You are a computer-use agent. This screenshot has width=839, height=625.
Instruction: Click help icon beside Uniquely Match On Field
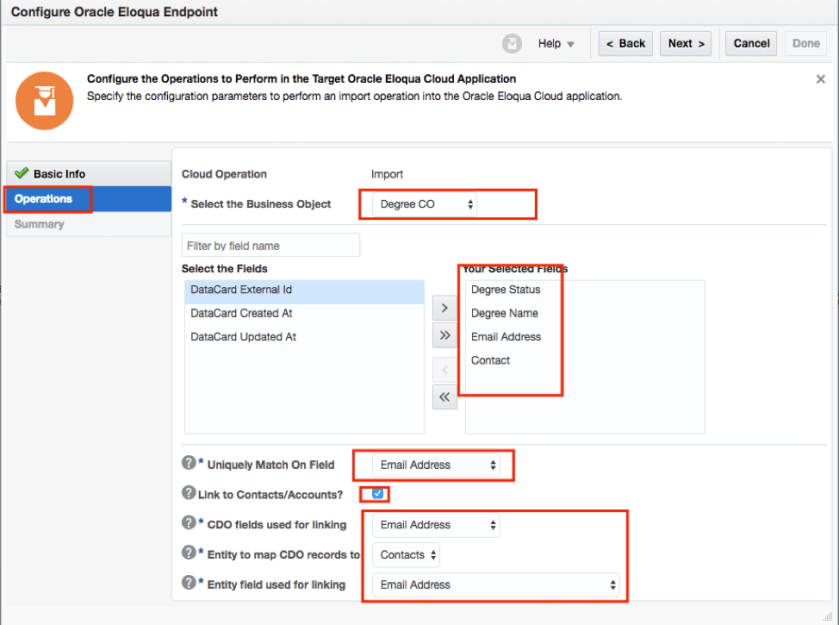point(188,463)
